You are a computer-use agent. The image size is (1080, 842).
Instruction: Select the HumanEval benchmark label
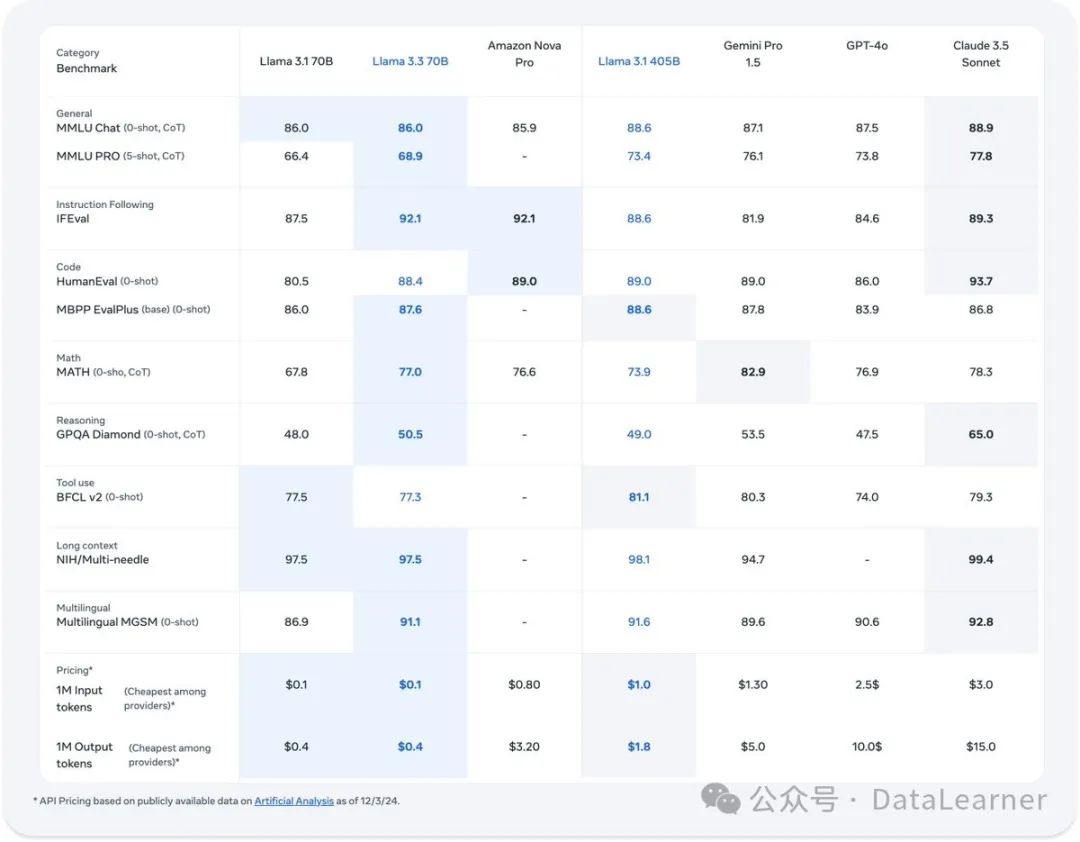[x=107, y=281]
